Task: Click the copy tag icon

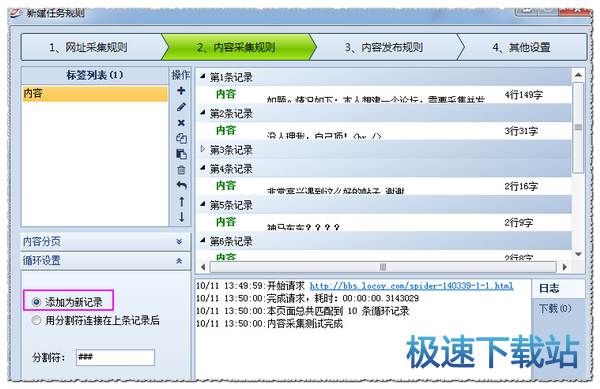Action: pos(181,138)
